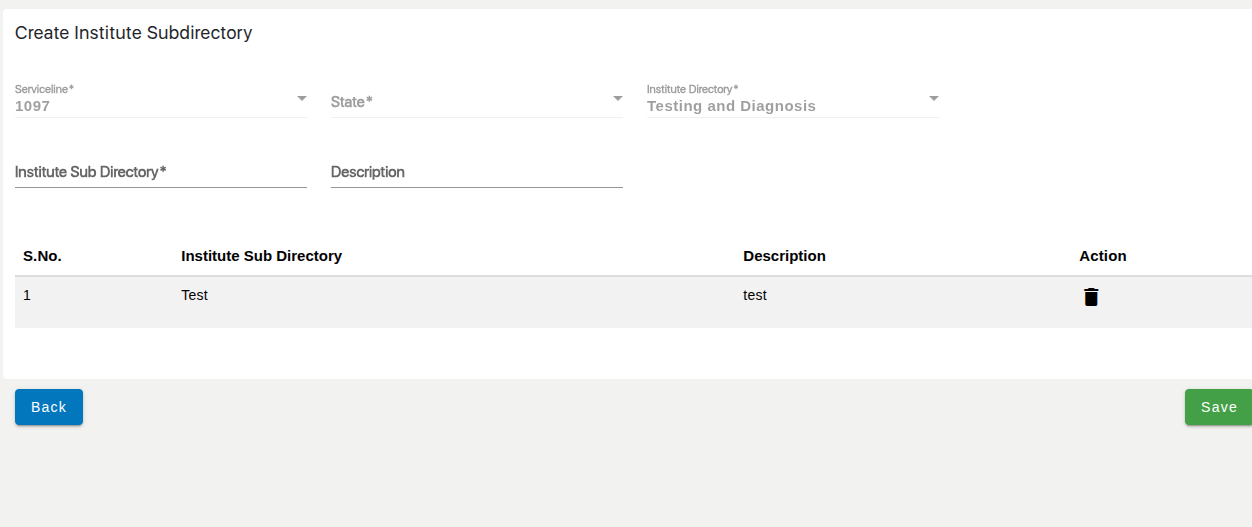This screenshot has height=527, width=1252.
Task: Select serial number 1 in the table
Action: [x=27, y=296]
